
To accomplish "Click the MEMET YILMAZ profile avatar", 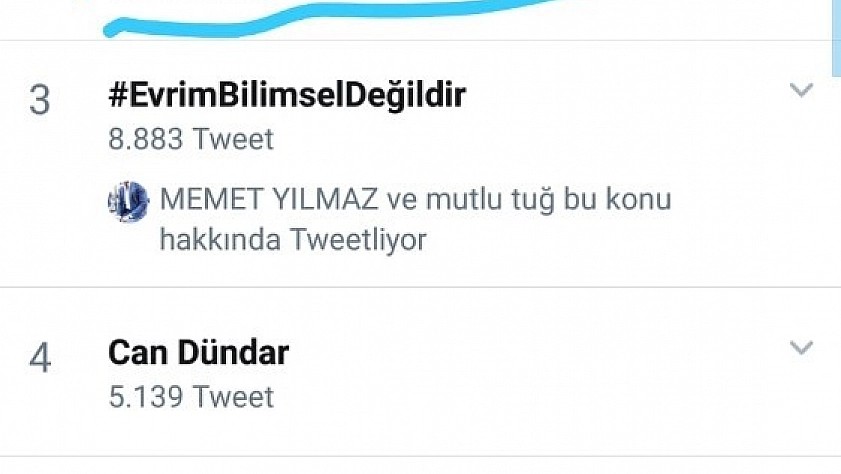I will (129, 202).
